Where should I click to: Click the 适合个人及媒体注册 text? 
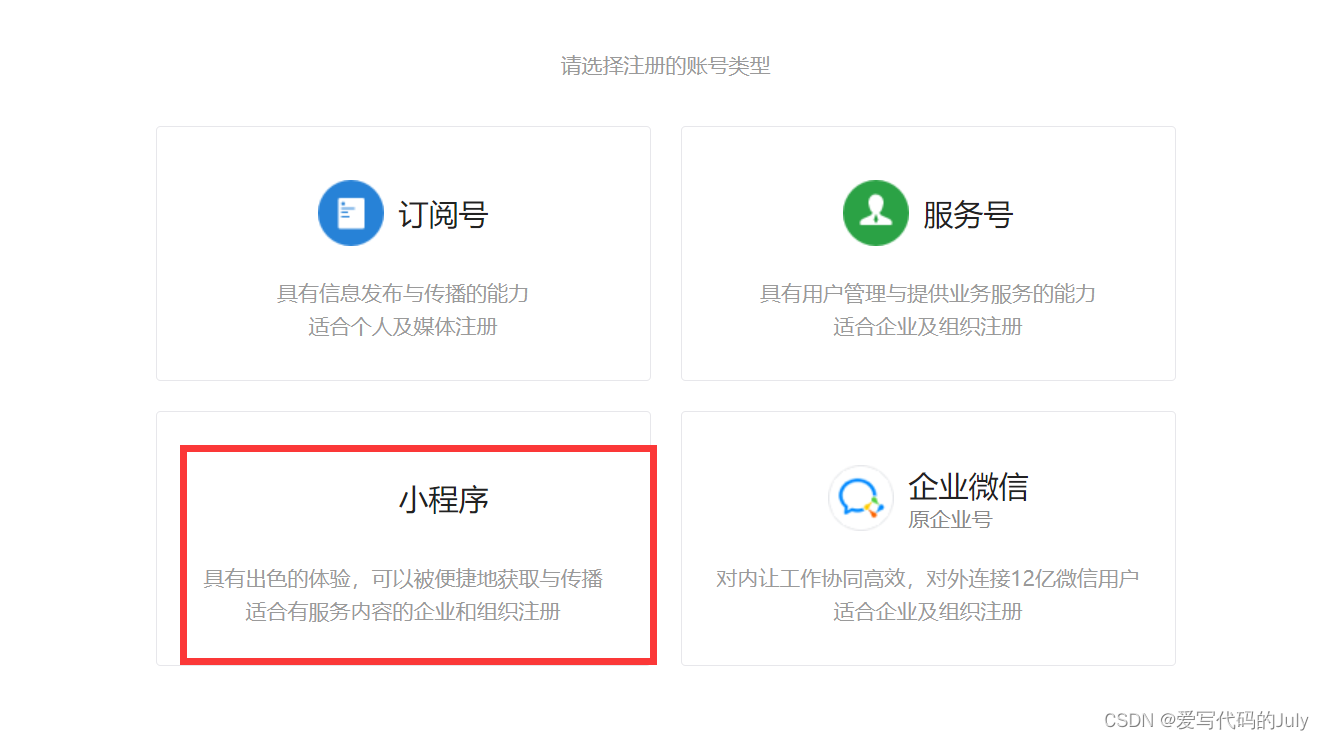[403, 327]
